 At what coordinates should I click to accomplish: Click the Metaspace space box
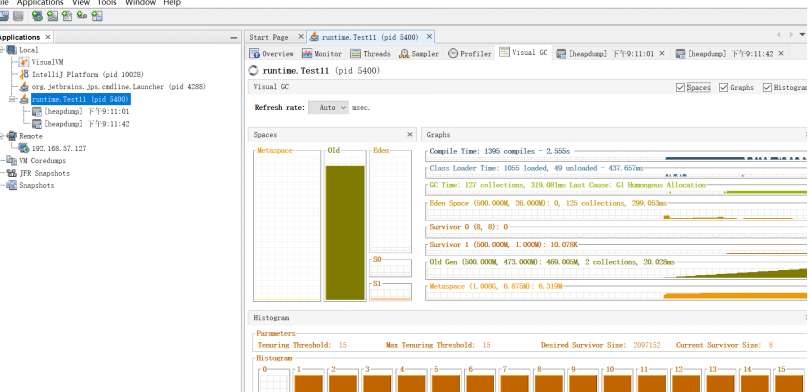pyautogui.click(x=287, y=227)
